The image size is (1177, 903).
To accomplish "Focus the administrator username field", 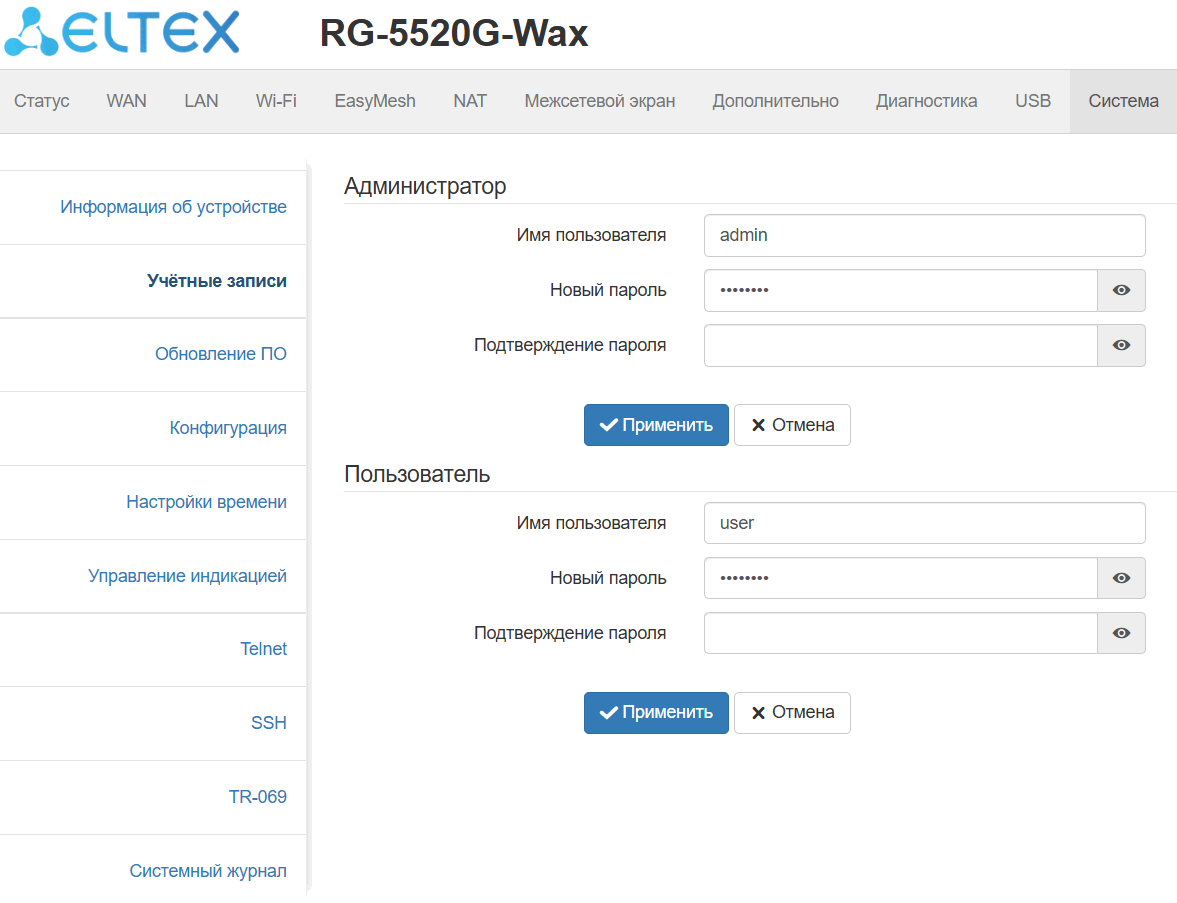I will point(924,236).
